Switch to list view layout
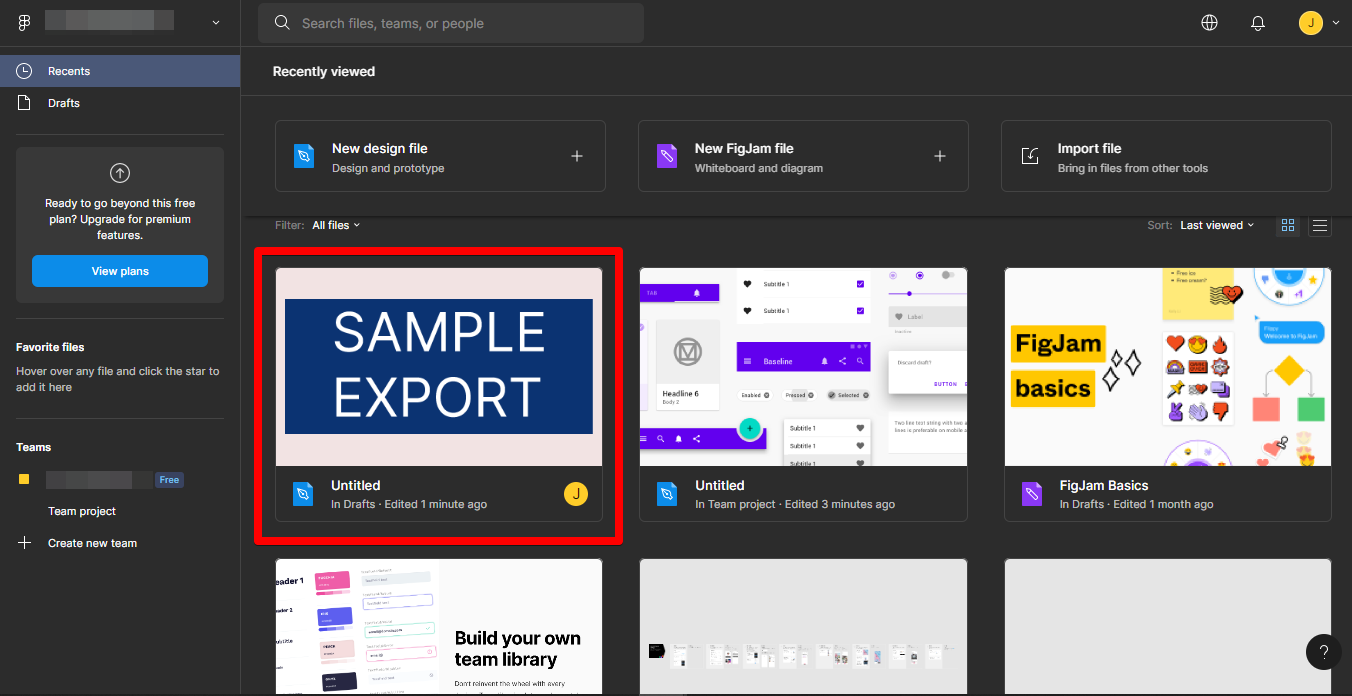Image resolution: width=1352 pixels, height=696 pixels. tap(1320, 225)
